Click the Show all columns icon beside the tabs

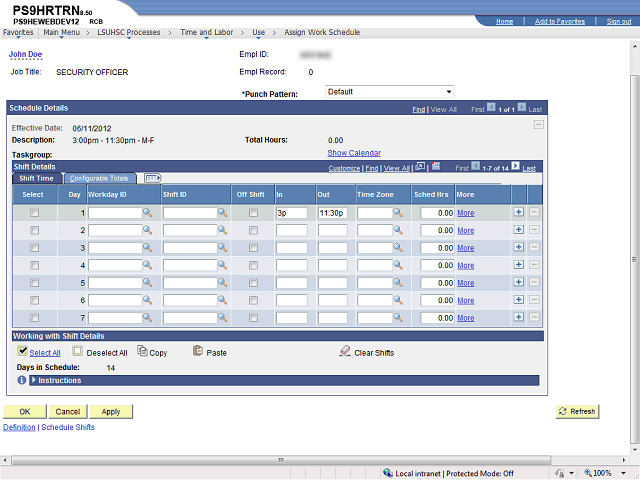point(152,178)
